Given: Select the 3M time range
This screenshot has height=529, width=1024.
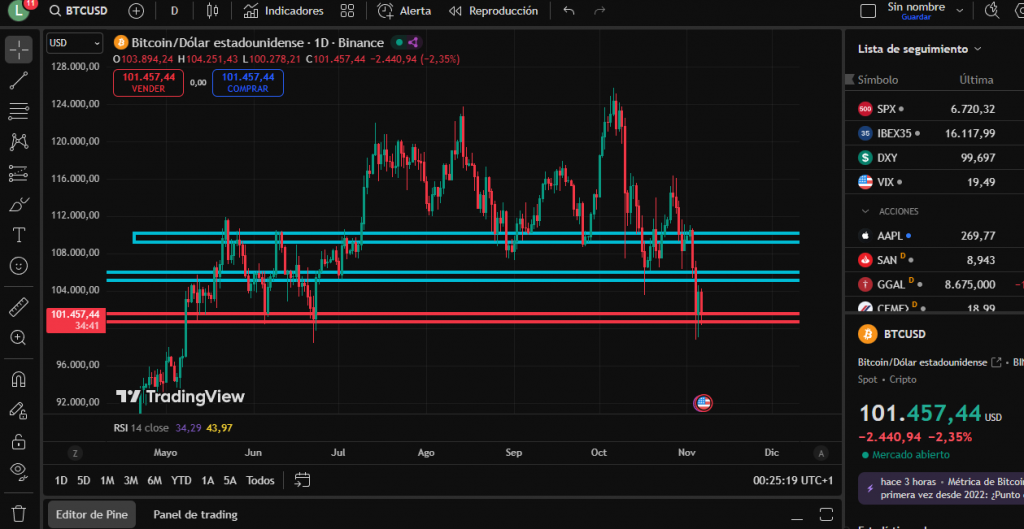Looking at the screenshot, I should (x=131, y=480).
